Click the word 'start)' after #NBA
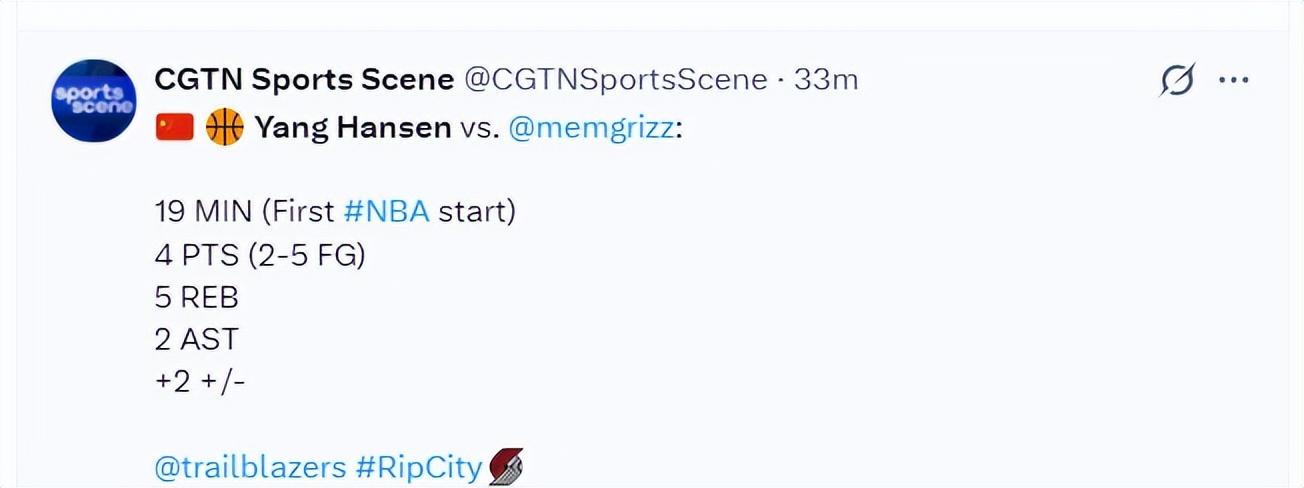1304x488 pixels. [477, 212]
